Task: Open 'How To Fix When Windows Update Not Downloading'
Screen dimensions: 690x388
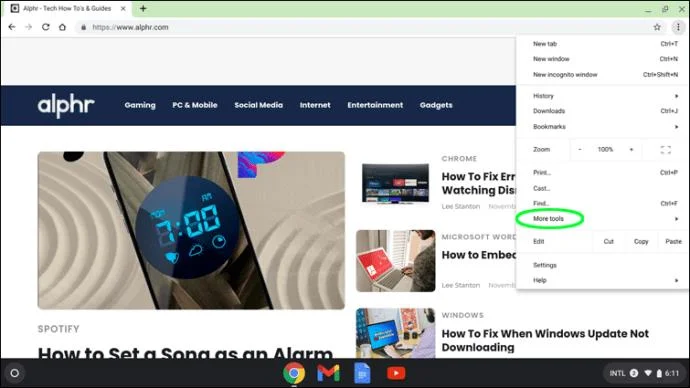Action: click(545, 340)
